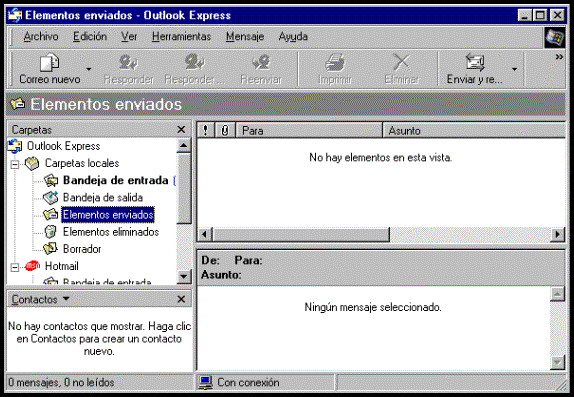Image resolution: width=574 pixels, height=397 pixels.
Task: Sort by attachment paperclip column
Action: click(225, 130)
